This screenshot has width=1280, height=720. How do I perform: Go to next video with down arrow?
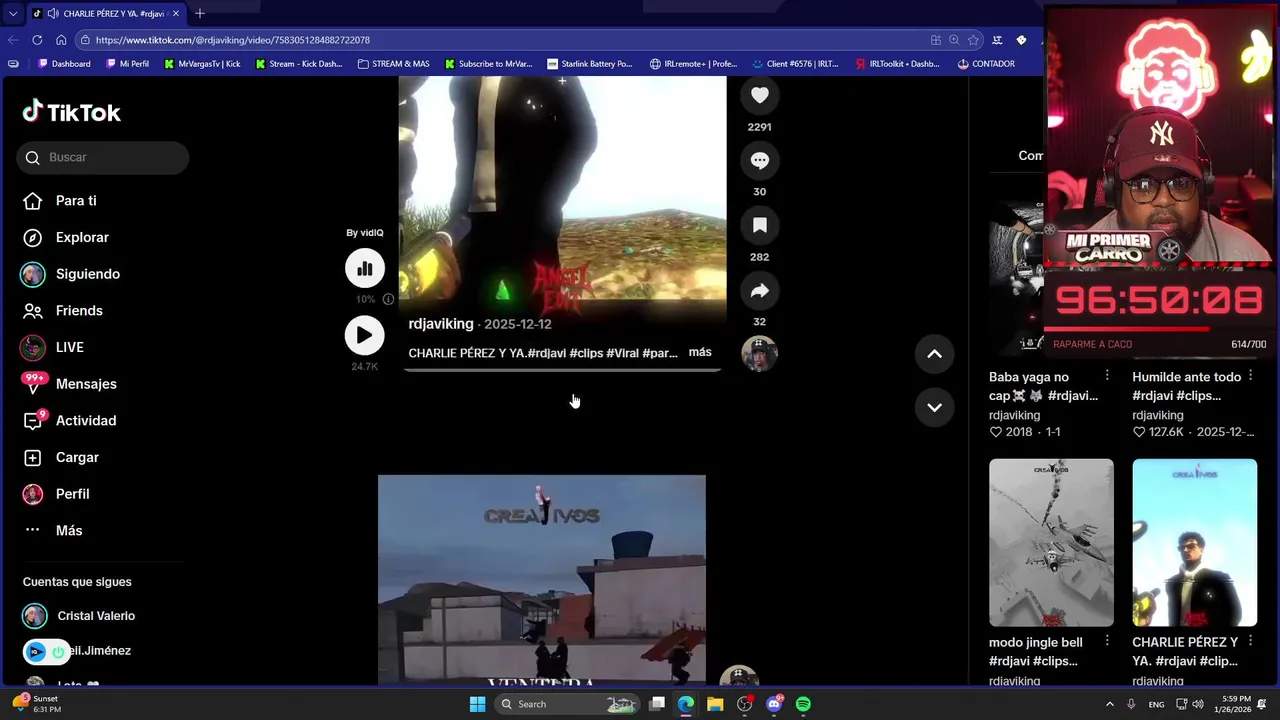point(934,407)
